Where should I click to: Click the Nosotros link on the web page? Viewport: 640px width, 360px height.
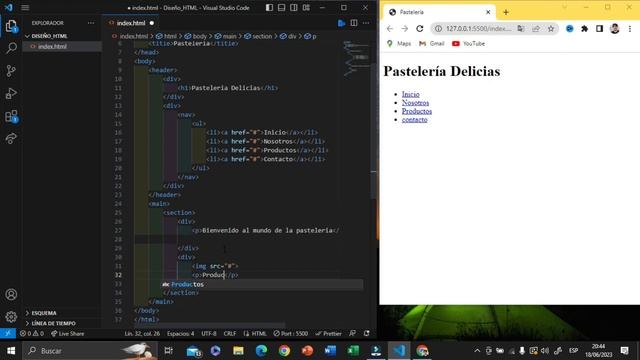416,103
